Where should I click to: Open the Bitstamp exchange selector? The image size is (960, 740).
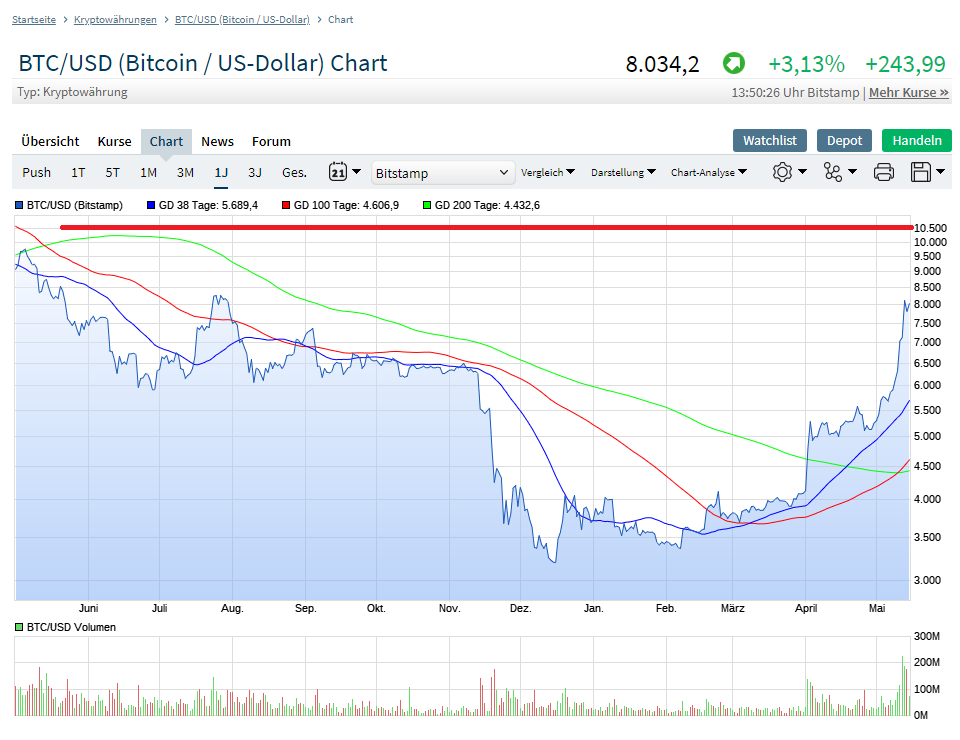tap(442, 172)
